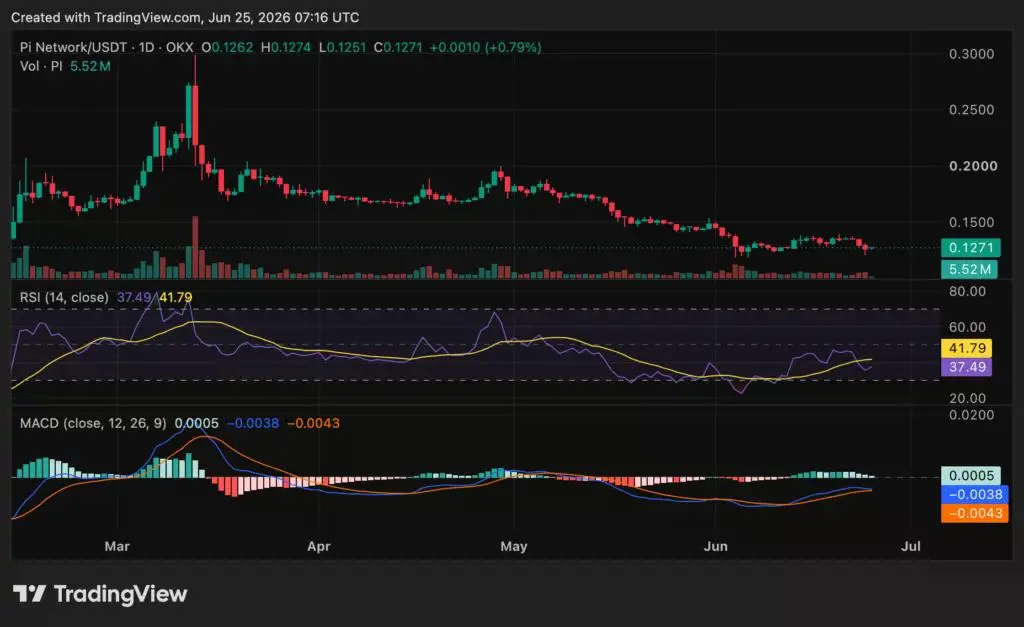Click the 0.2000 price axis label
This screenshot has height=627, width=1024.
(x=972, y=166)
